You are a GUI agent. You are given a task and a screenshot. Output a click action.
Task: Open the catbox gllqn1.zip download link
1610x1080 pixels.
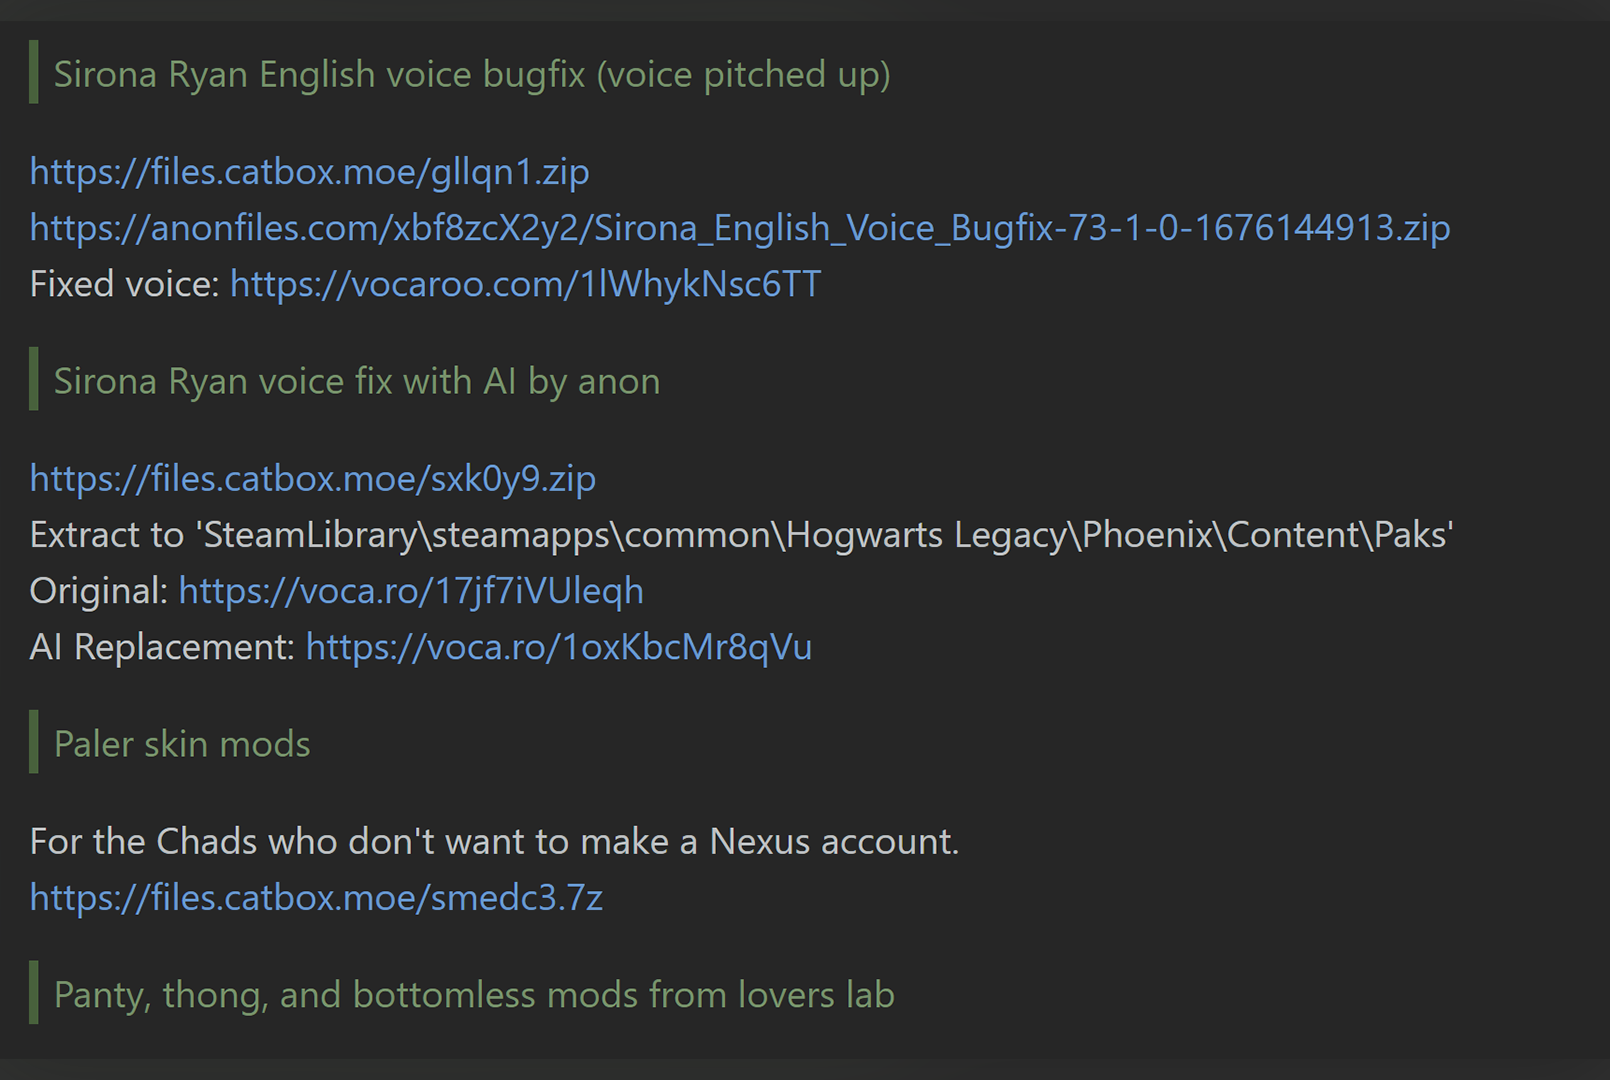(x=310, y=172)
